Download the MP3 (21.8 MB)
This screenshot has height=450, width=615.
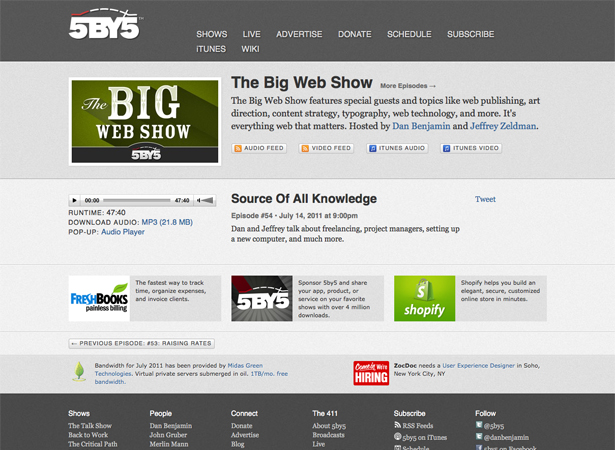click(x=167, y=222)
